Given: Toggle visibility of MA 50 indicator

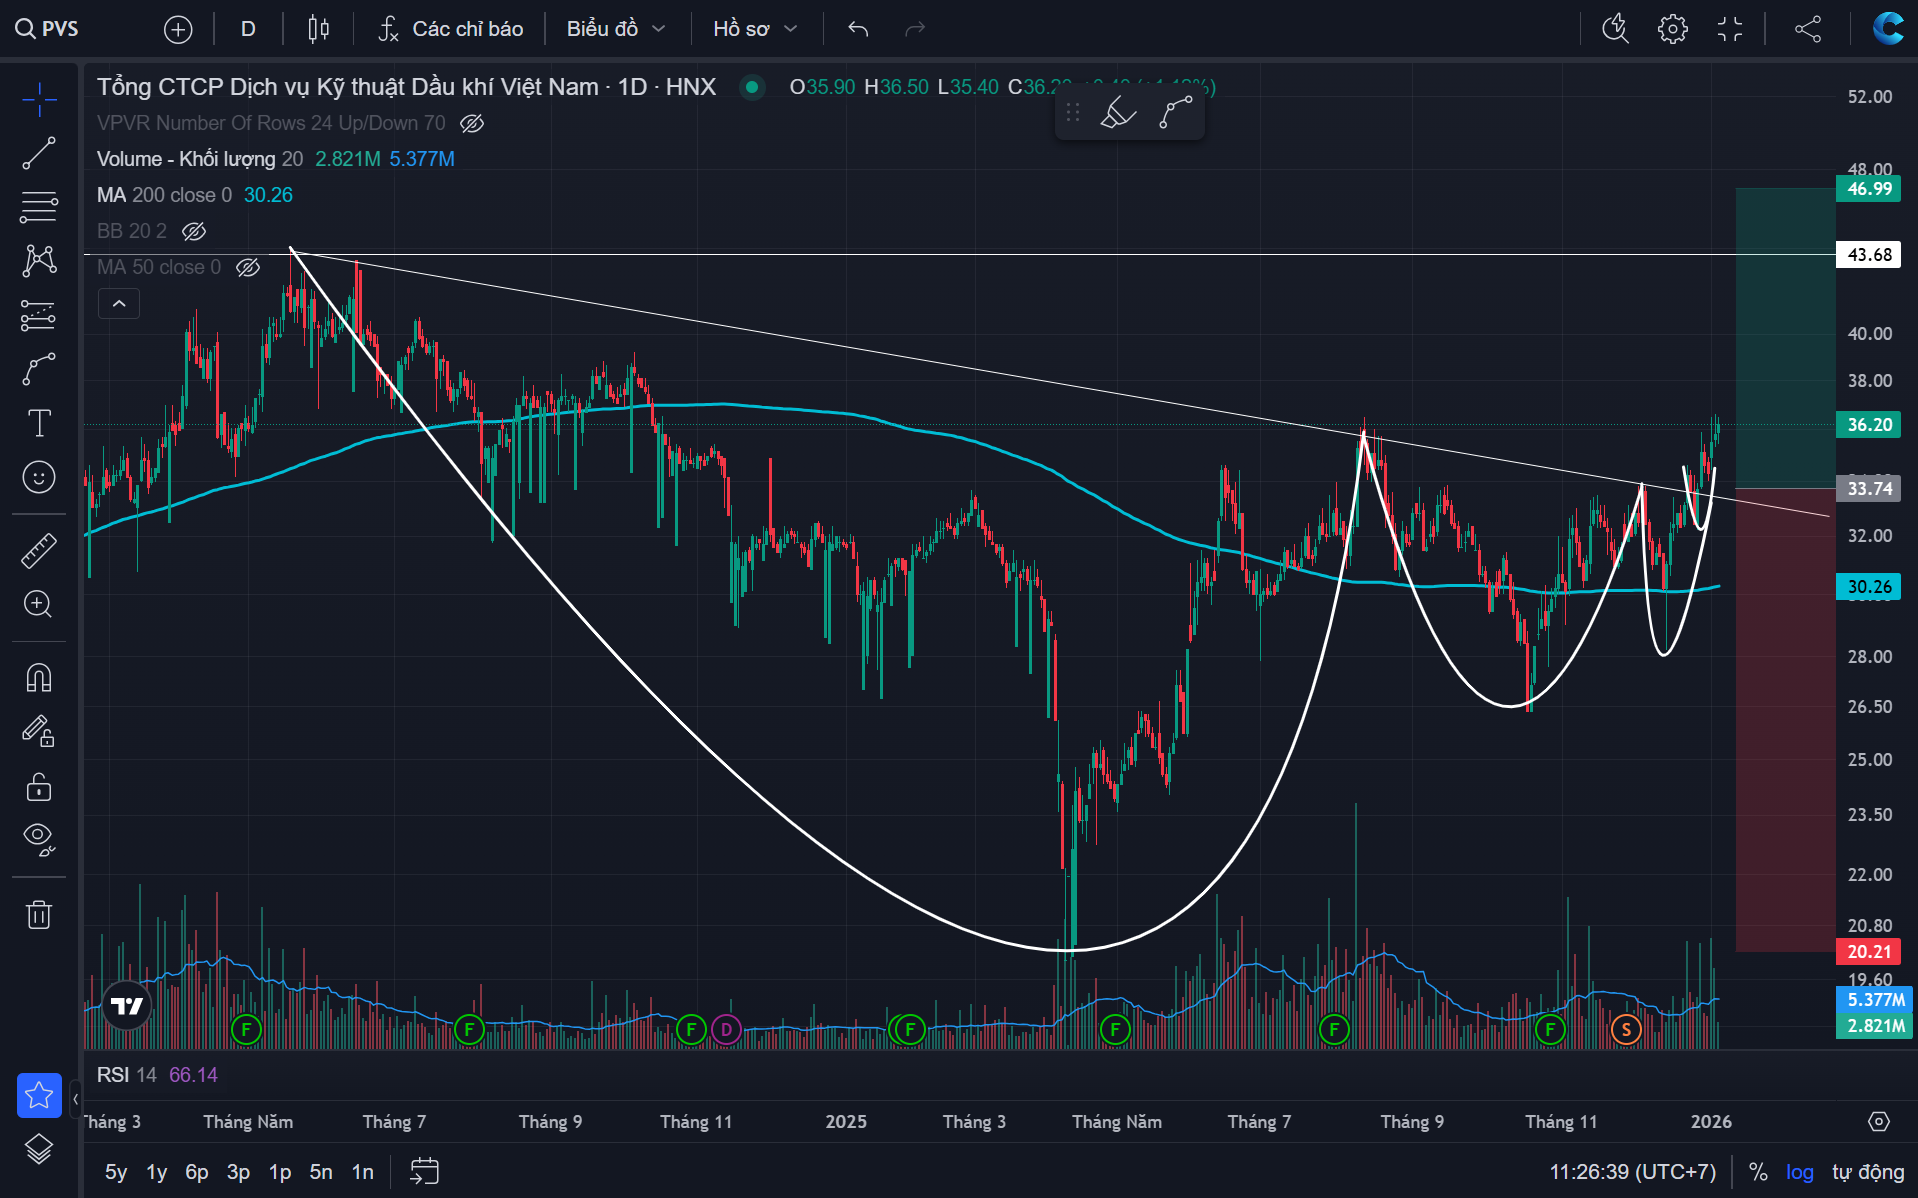Looking at the screenshot, I should click(248, 267).
